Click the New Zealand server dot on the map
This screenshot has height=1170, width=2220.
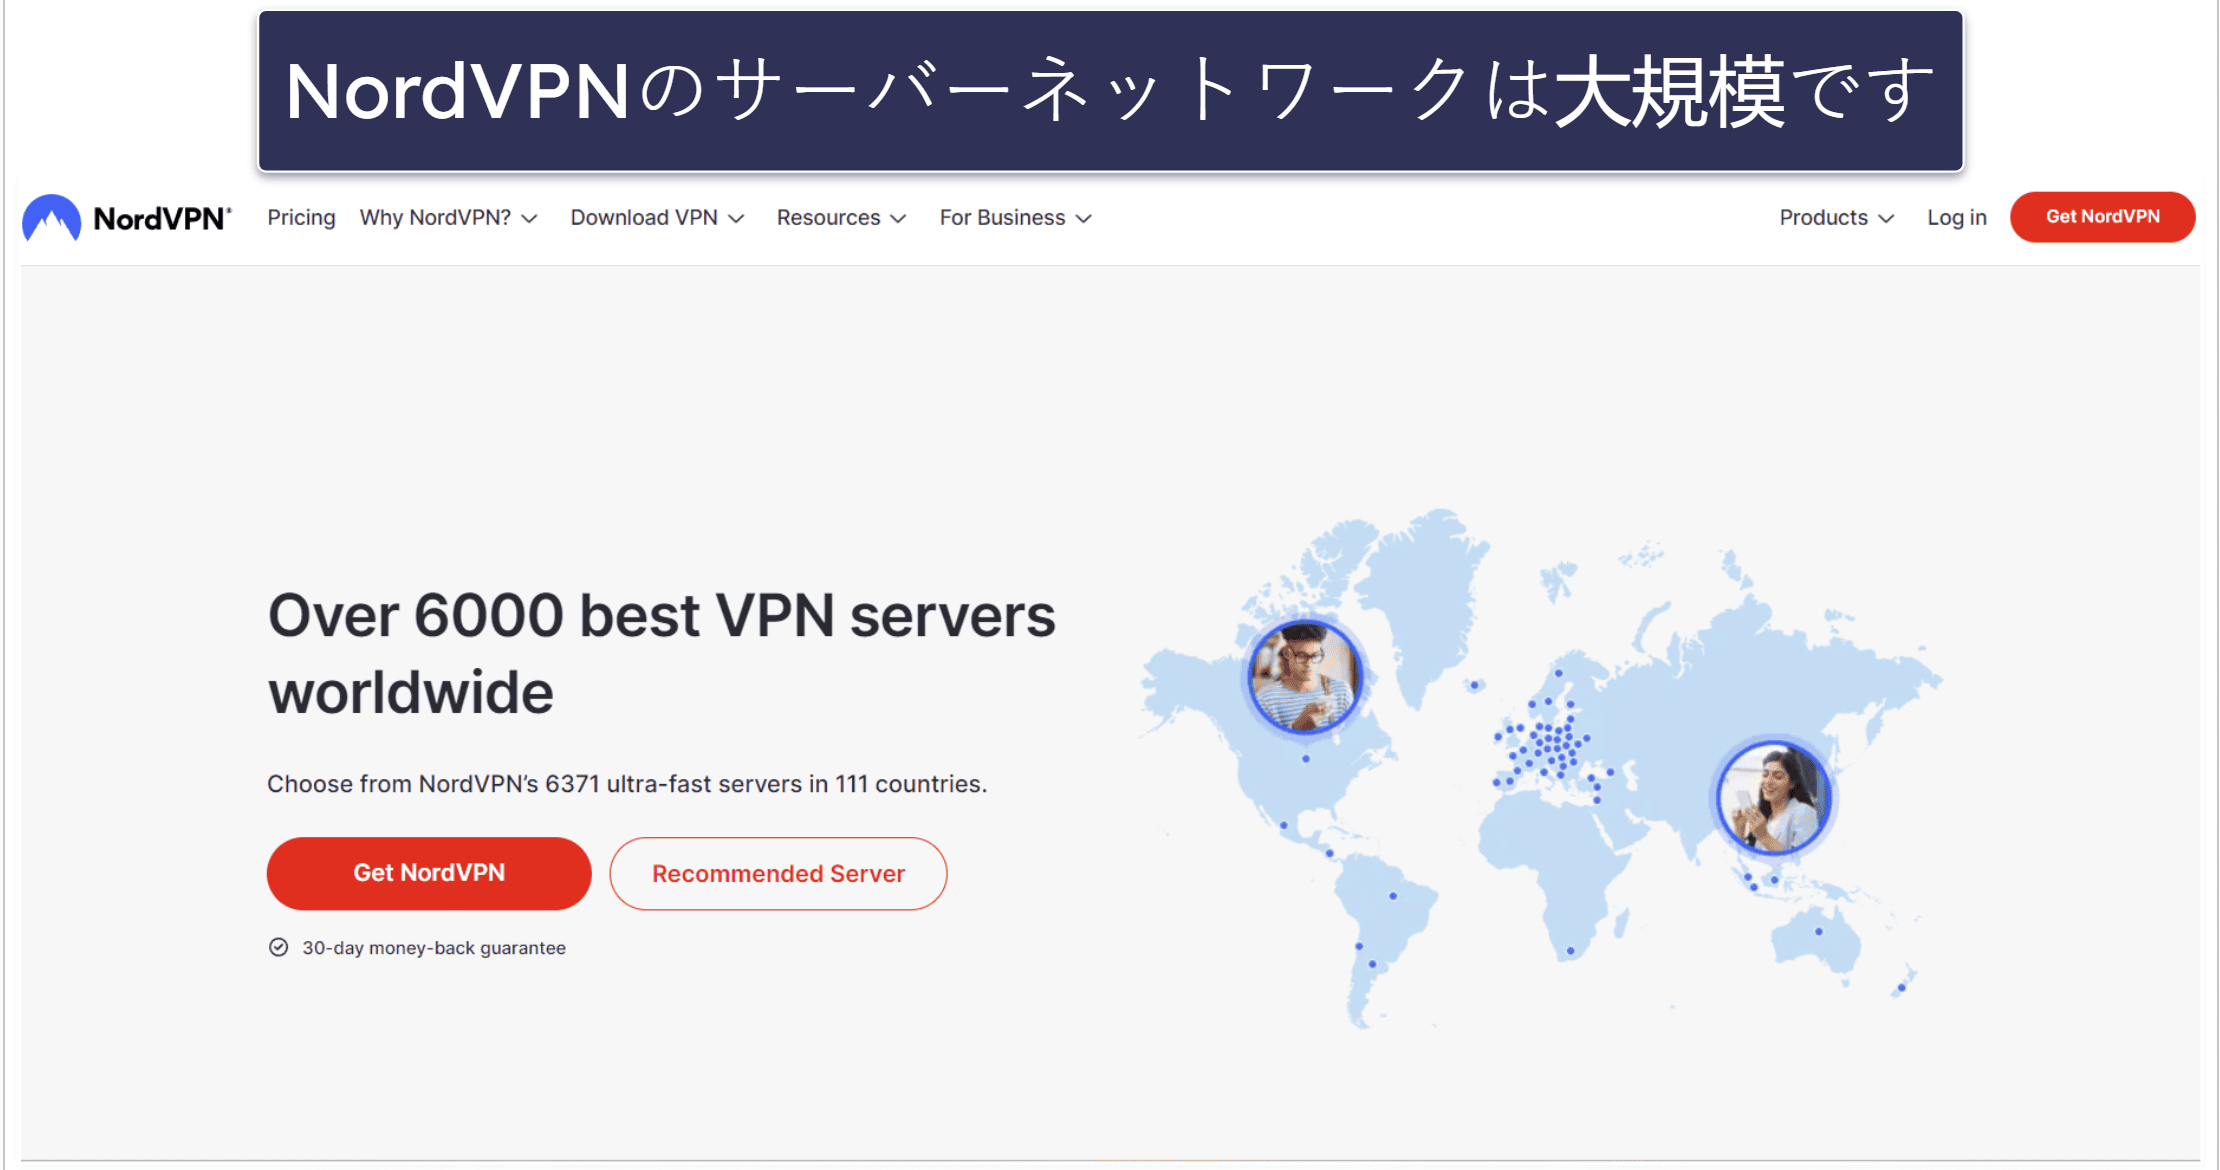[1901, 988]
